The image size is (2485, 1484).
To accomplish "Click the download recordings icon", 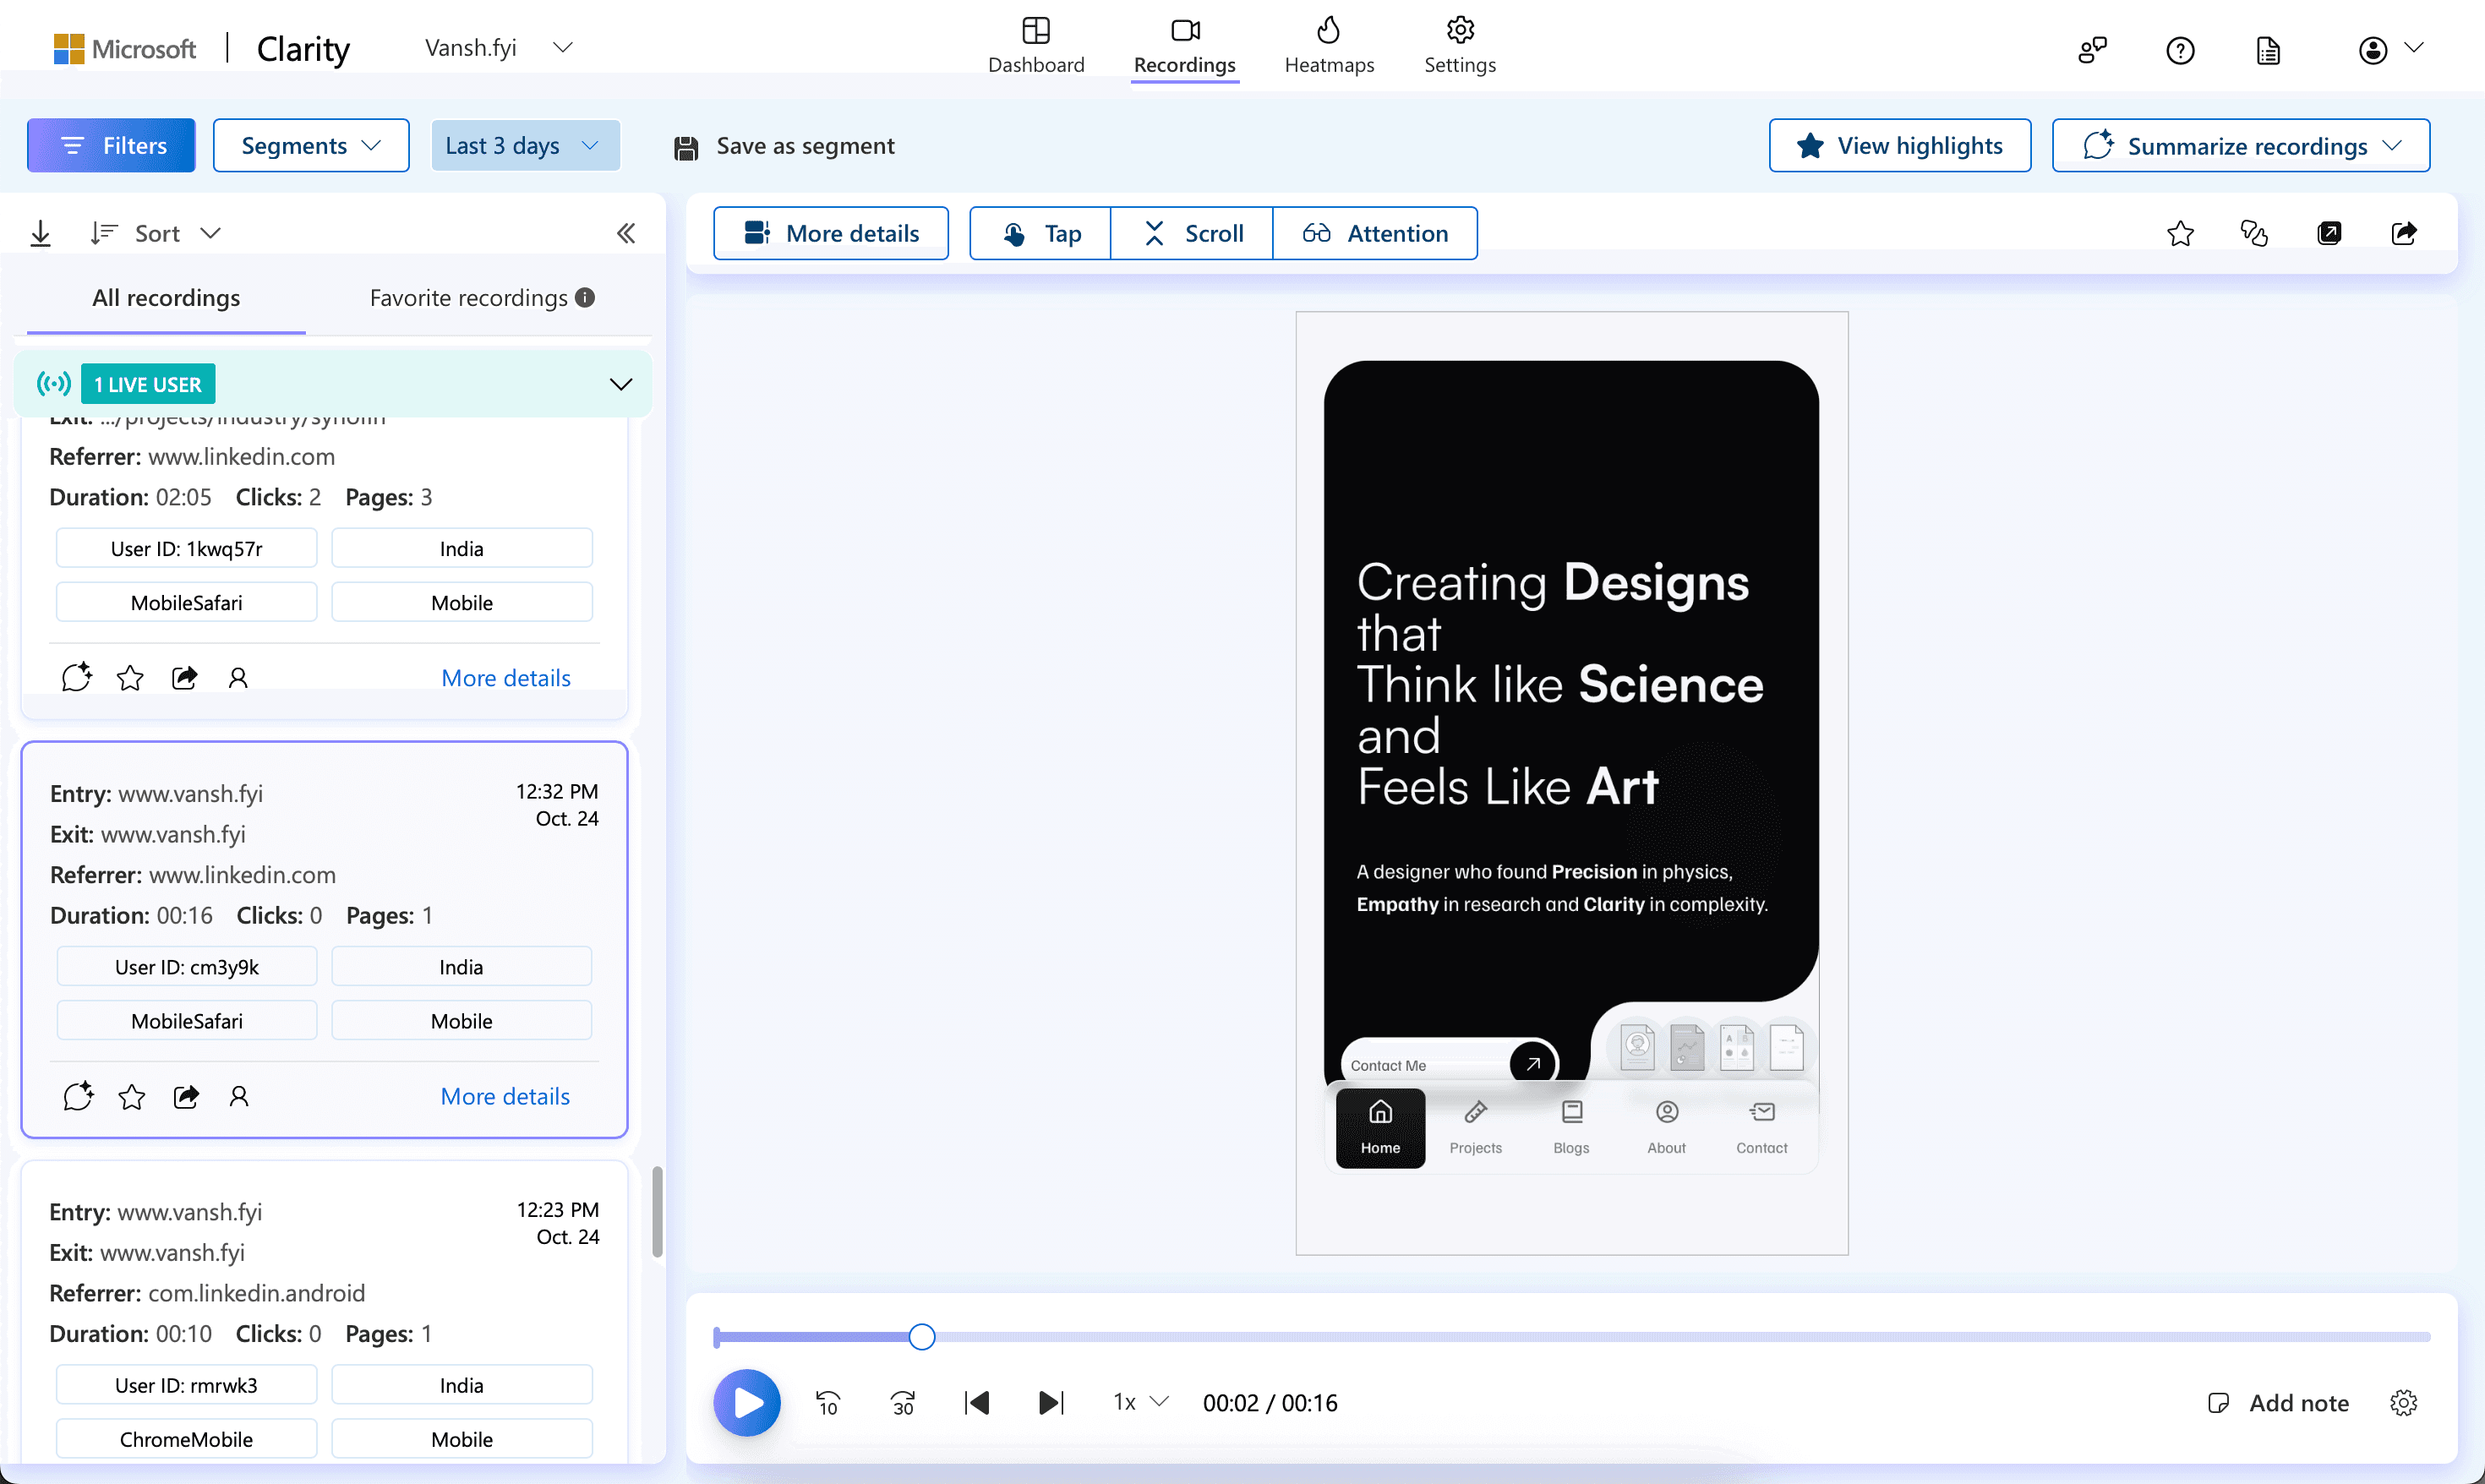I will (40, 233).
